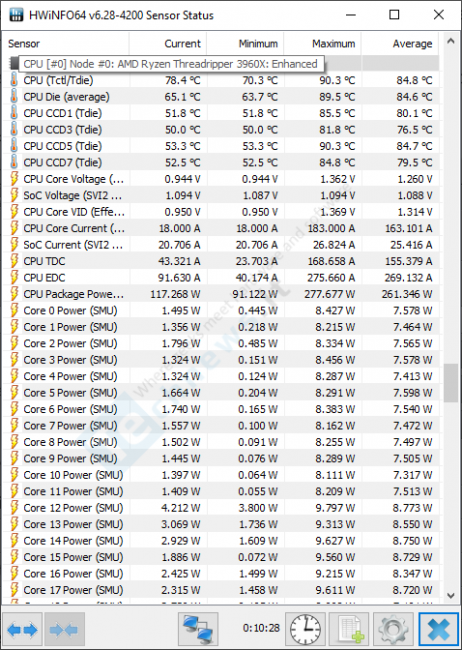Click the collapse columns arrows icon
This screenshot has width=462, height=650.
click(64, 629)
